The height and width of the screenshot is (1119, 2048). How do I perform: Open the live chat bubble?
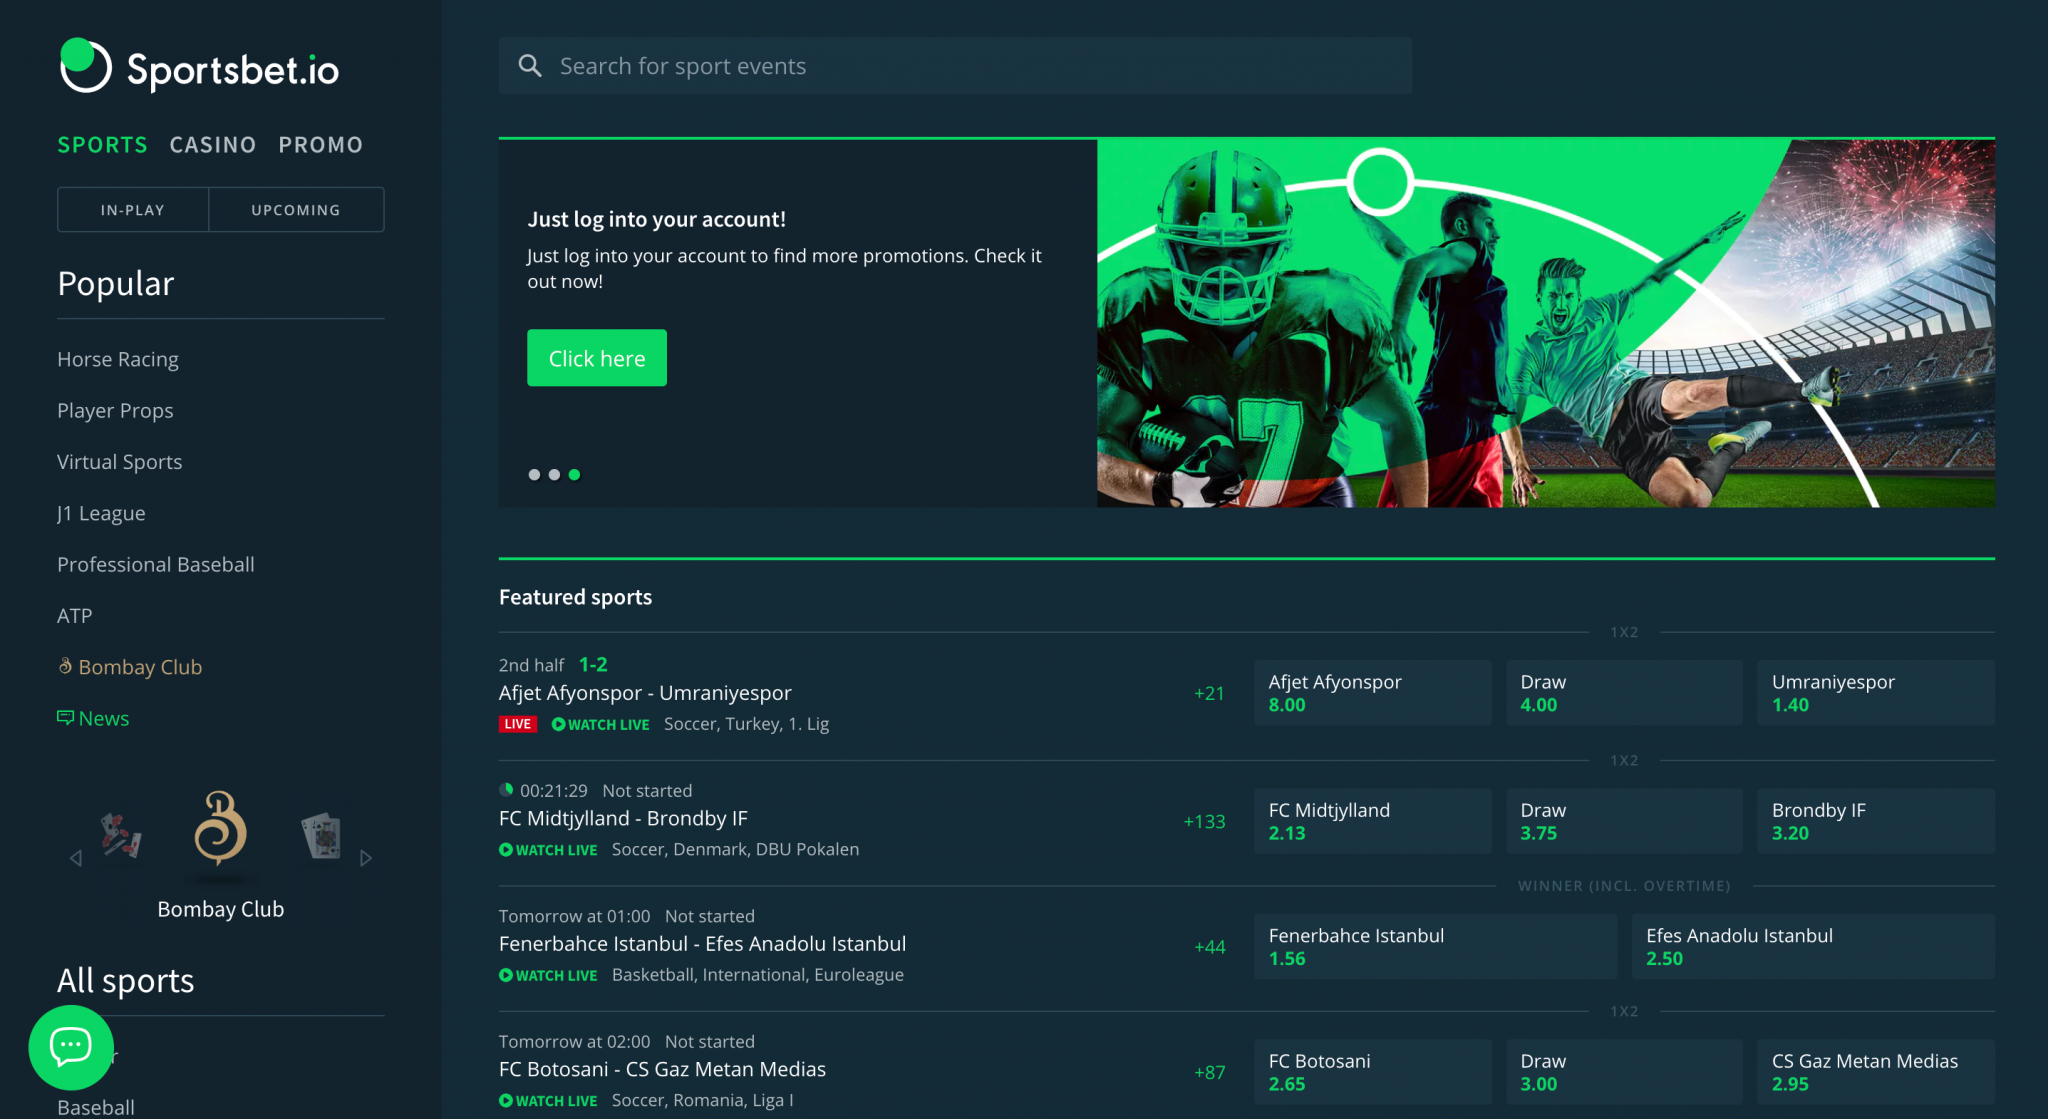tap(71, 1047)
